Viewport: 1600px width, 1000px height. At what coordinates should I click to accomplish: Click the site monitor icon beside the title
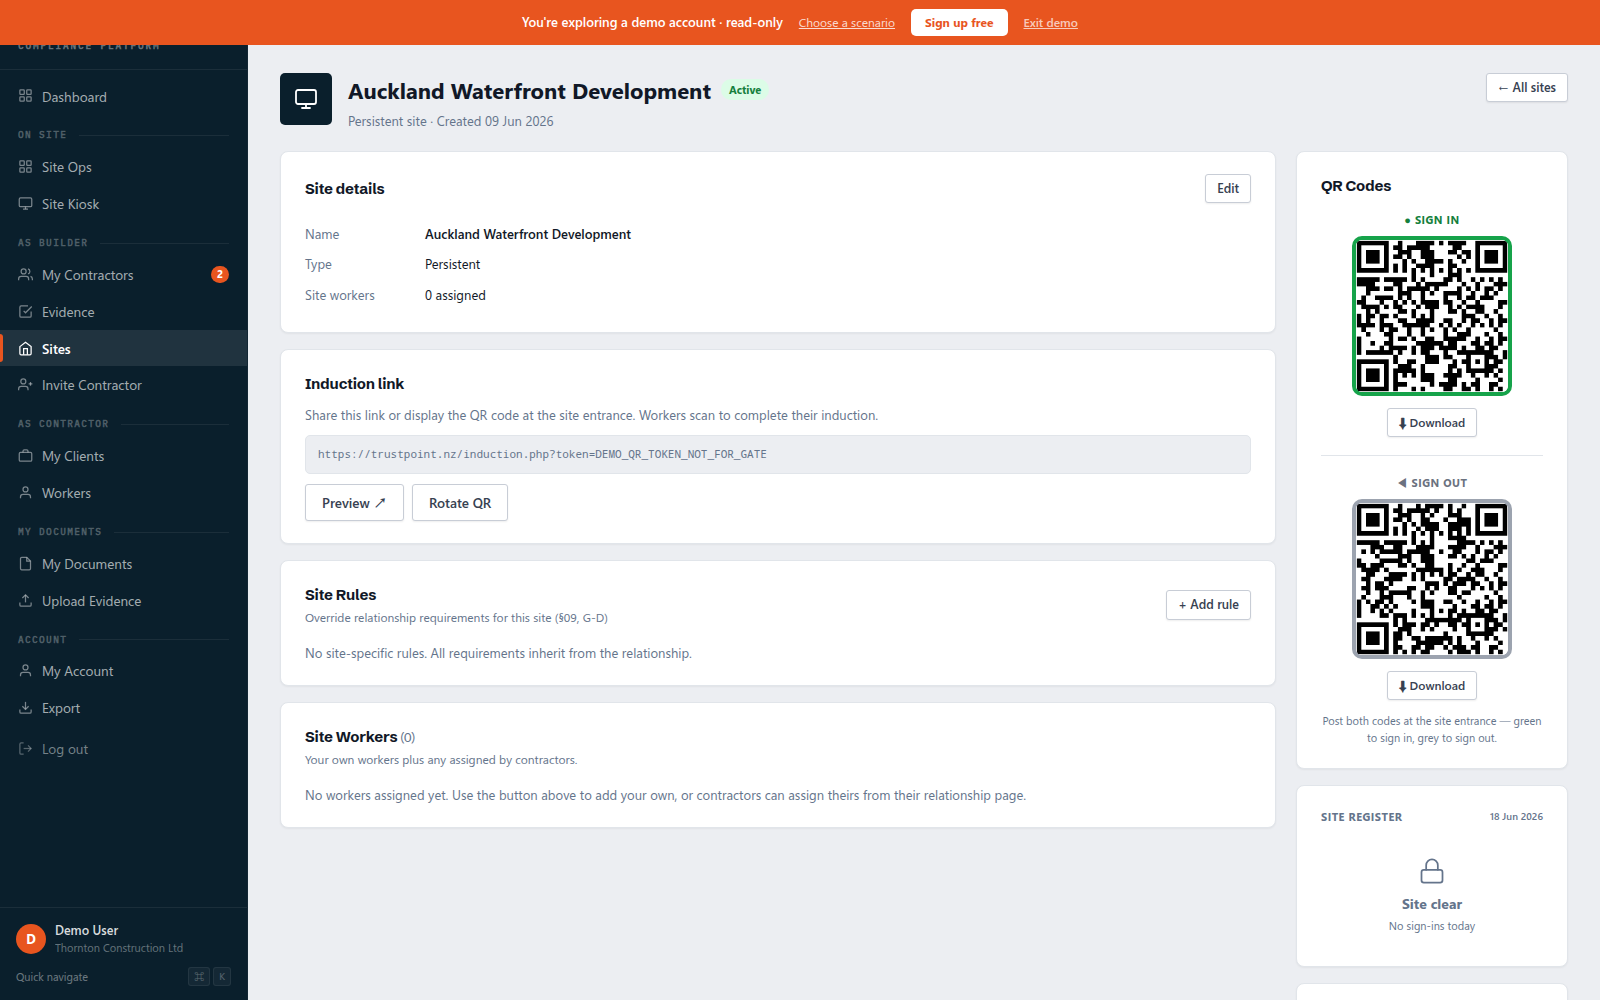(x=306, y=99)
